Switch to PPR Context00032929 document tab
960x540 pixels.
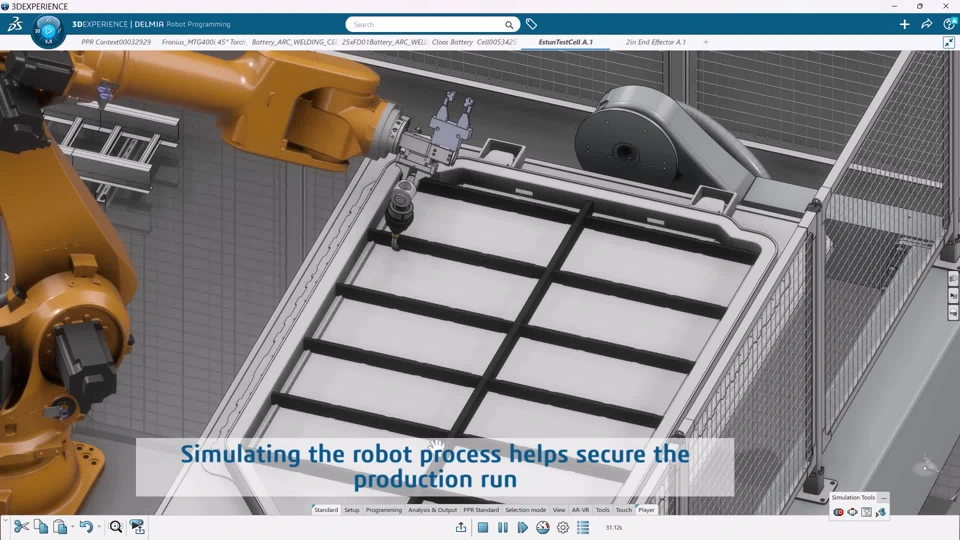[x=116, y=42]
